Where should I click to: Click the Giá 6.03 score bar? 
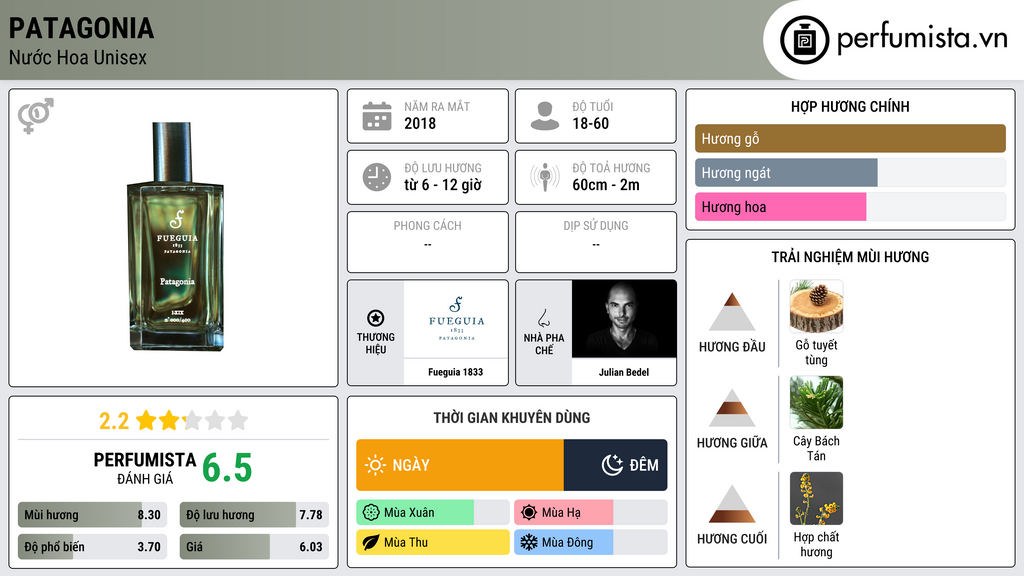pos(254,547)
